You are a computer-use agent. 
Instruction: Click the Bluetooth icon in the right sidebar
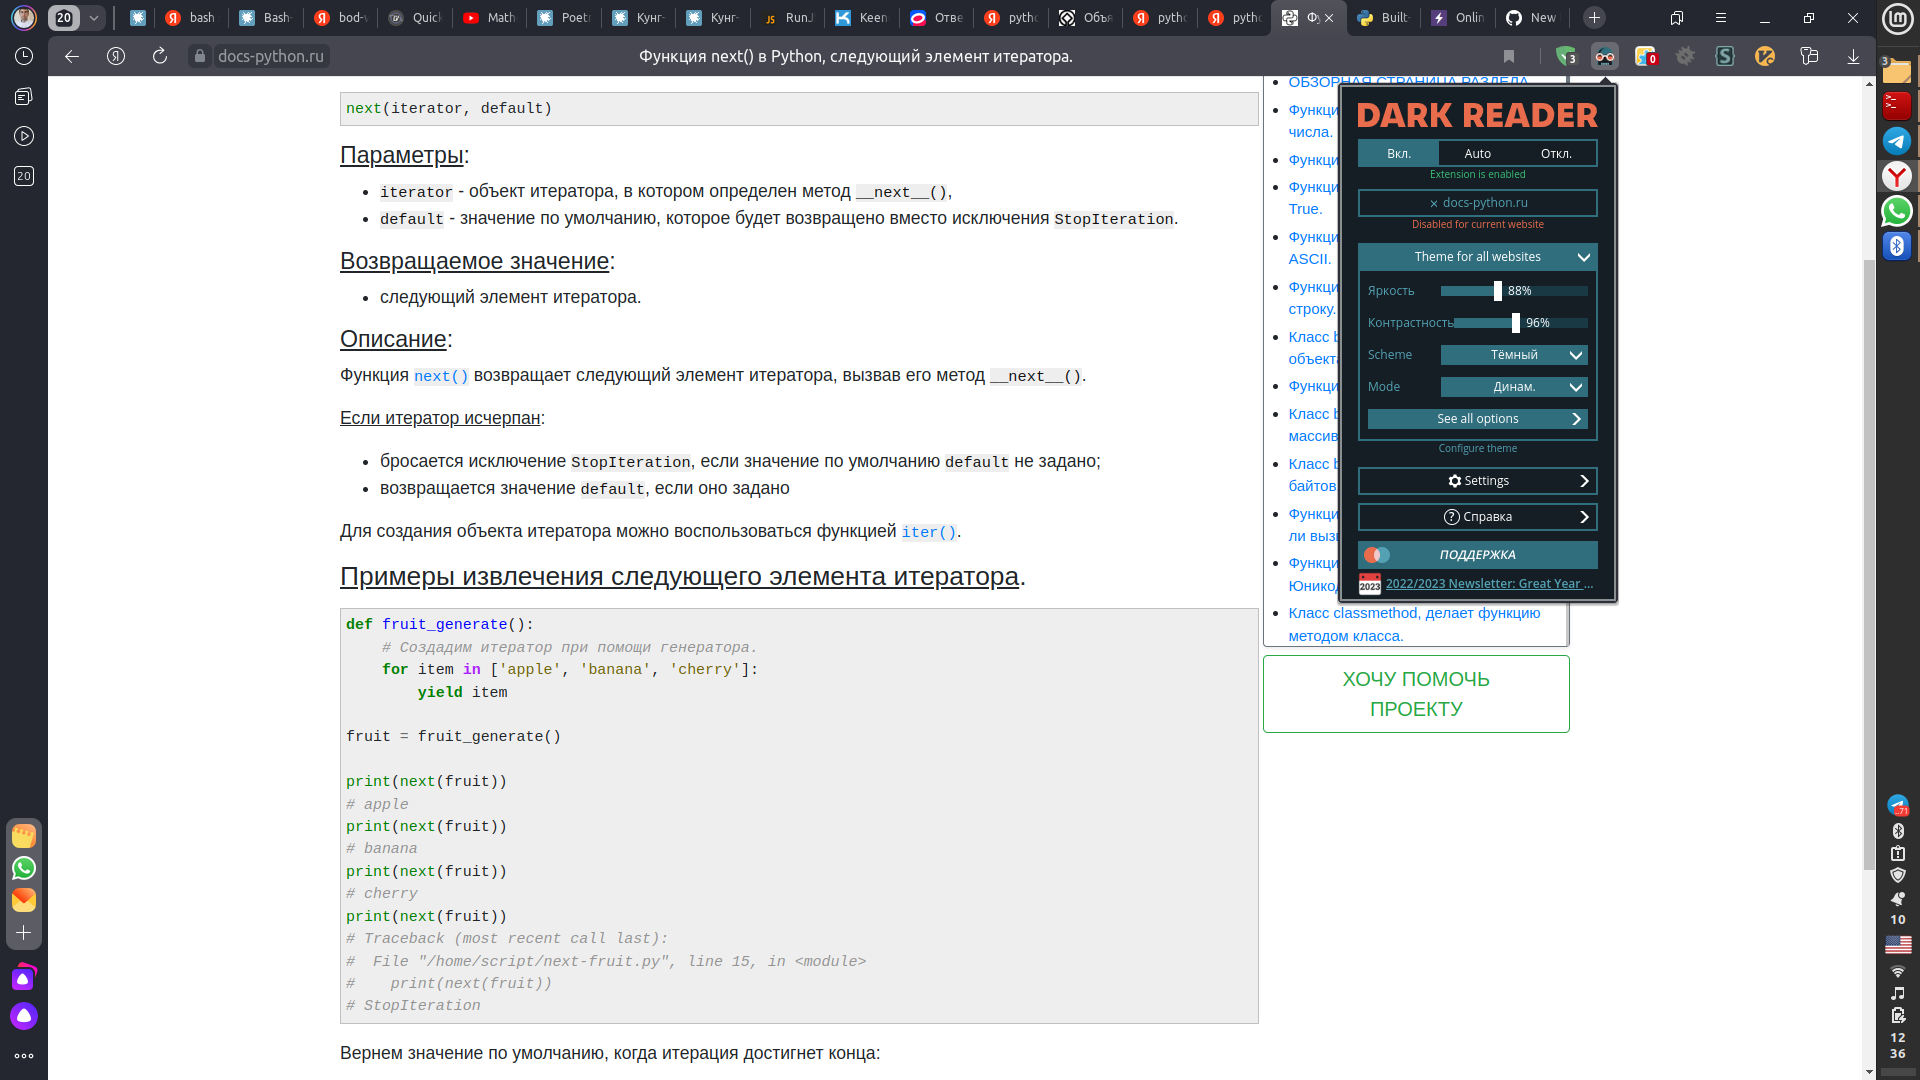tap(1898, 246)
